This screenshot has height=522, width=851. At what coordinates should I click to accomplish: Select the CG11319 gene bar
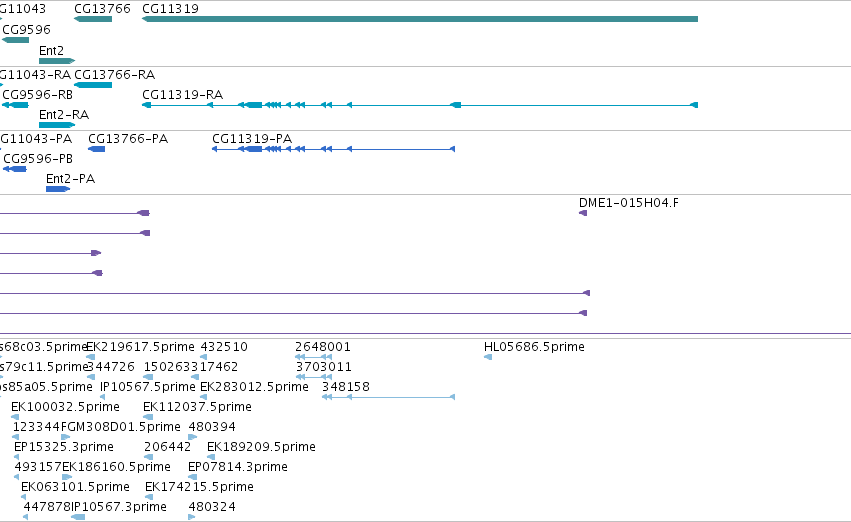click(420, 19)
